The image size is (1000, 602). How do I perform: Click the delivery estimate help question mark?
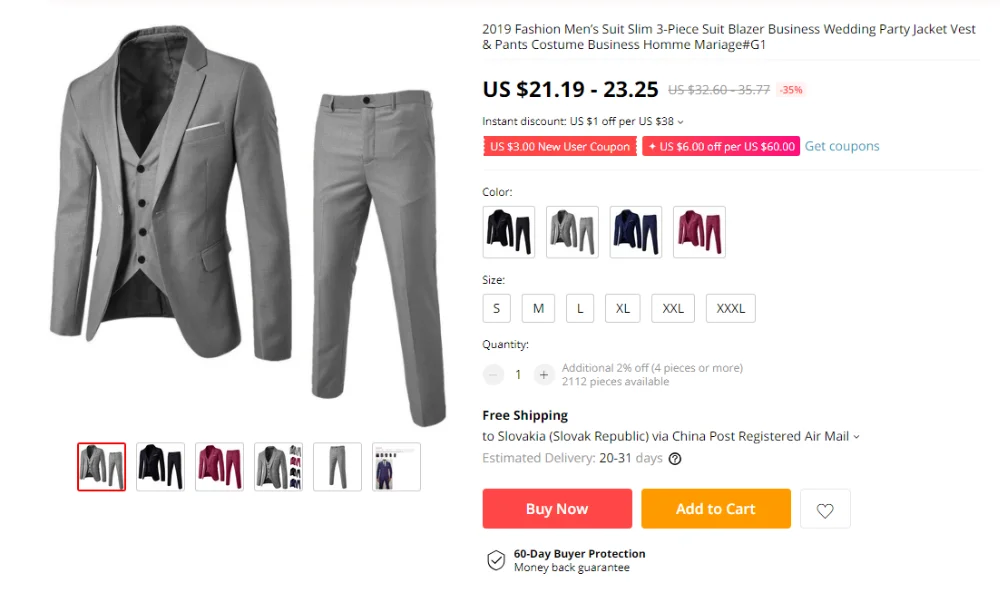(675, 459)
